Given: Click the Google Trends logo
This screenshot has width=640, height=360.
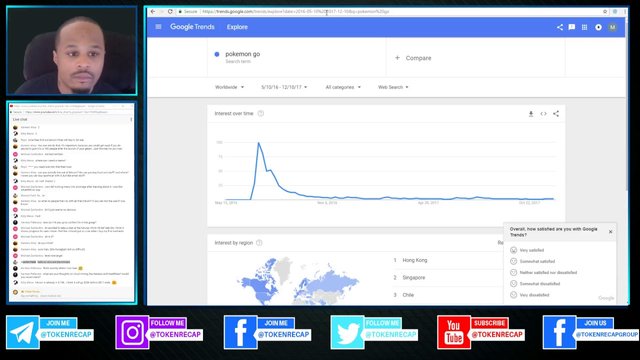Looking at the screenshot, I should (192, 27).
